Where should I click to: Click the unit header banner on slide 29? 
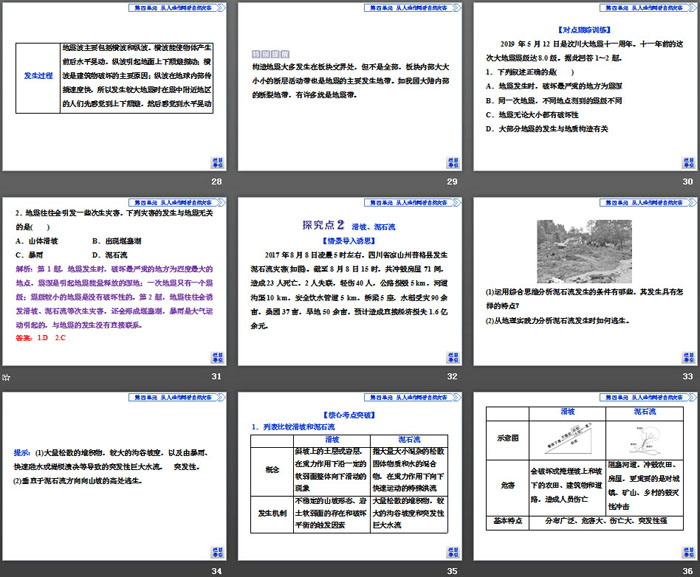pos(412,8)
